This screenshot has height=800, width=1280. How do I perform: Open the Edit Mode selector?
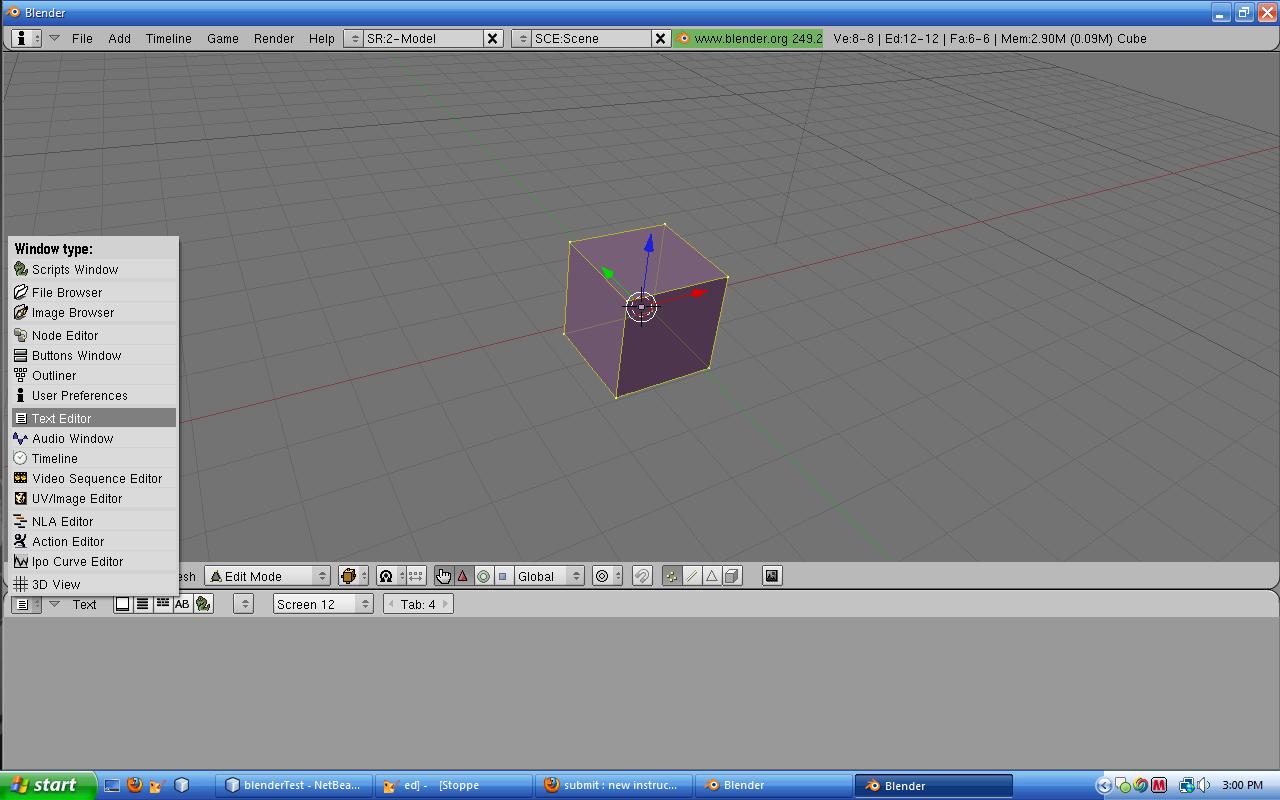tap(267, 576)
